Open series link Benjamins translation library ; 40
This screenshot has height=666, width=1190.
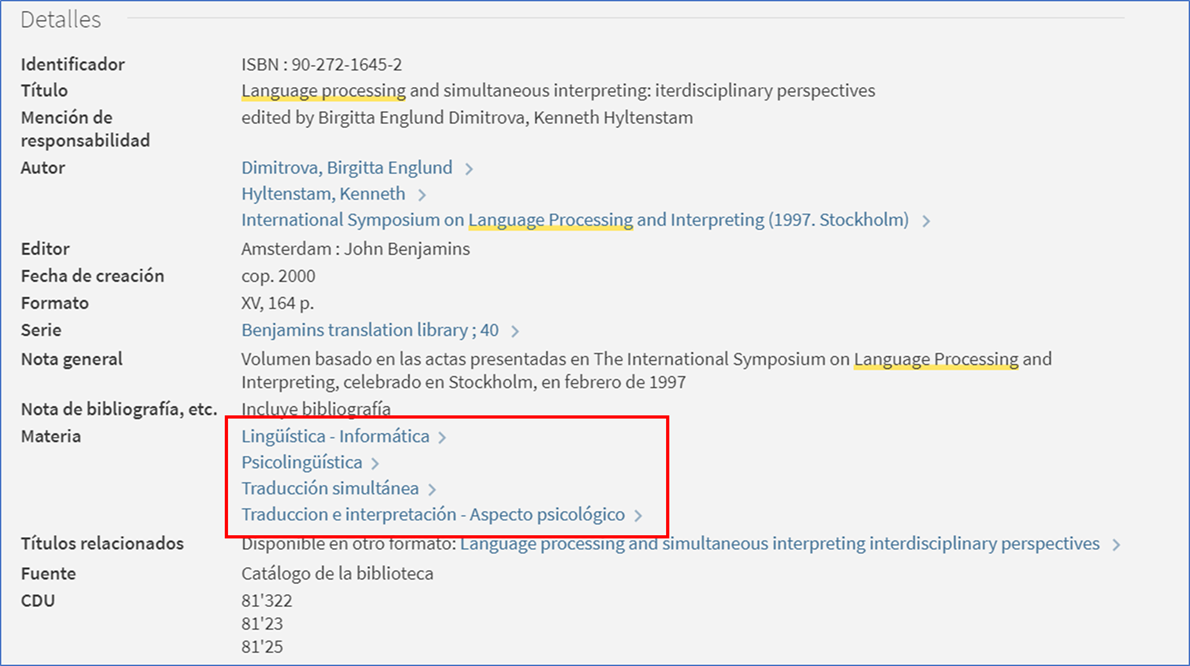click(x=369, y=330)
